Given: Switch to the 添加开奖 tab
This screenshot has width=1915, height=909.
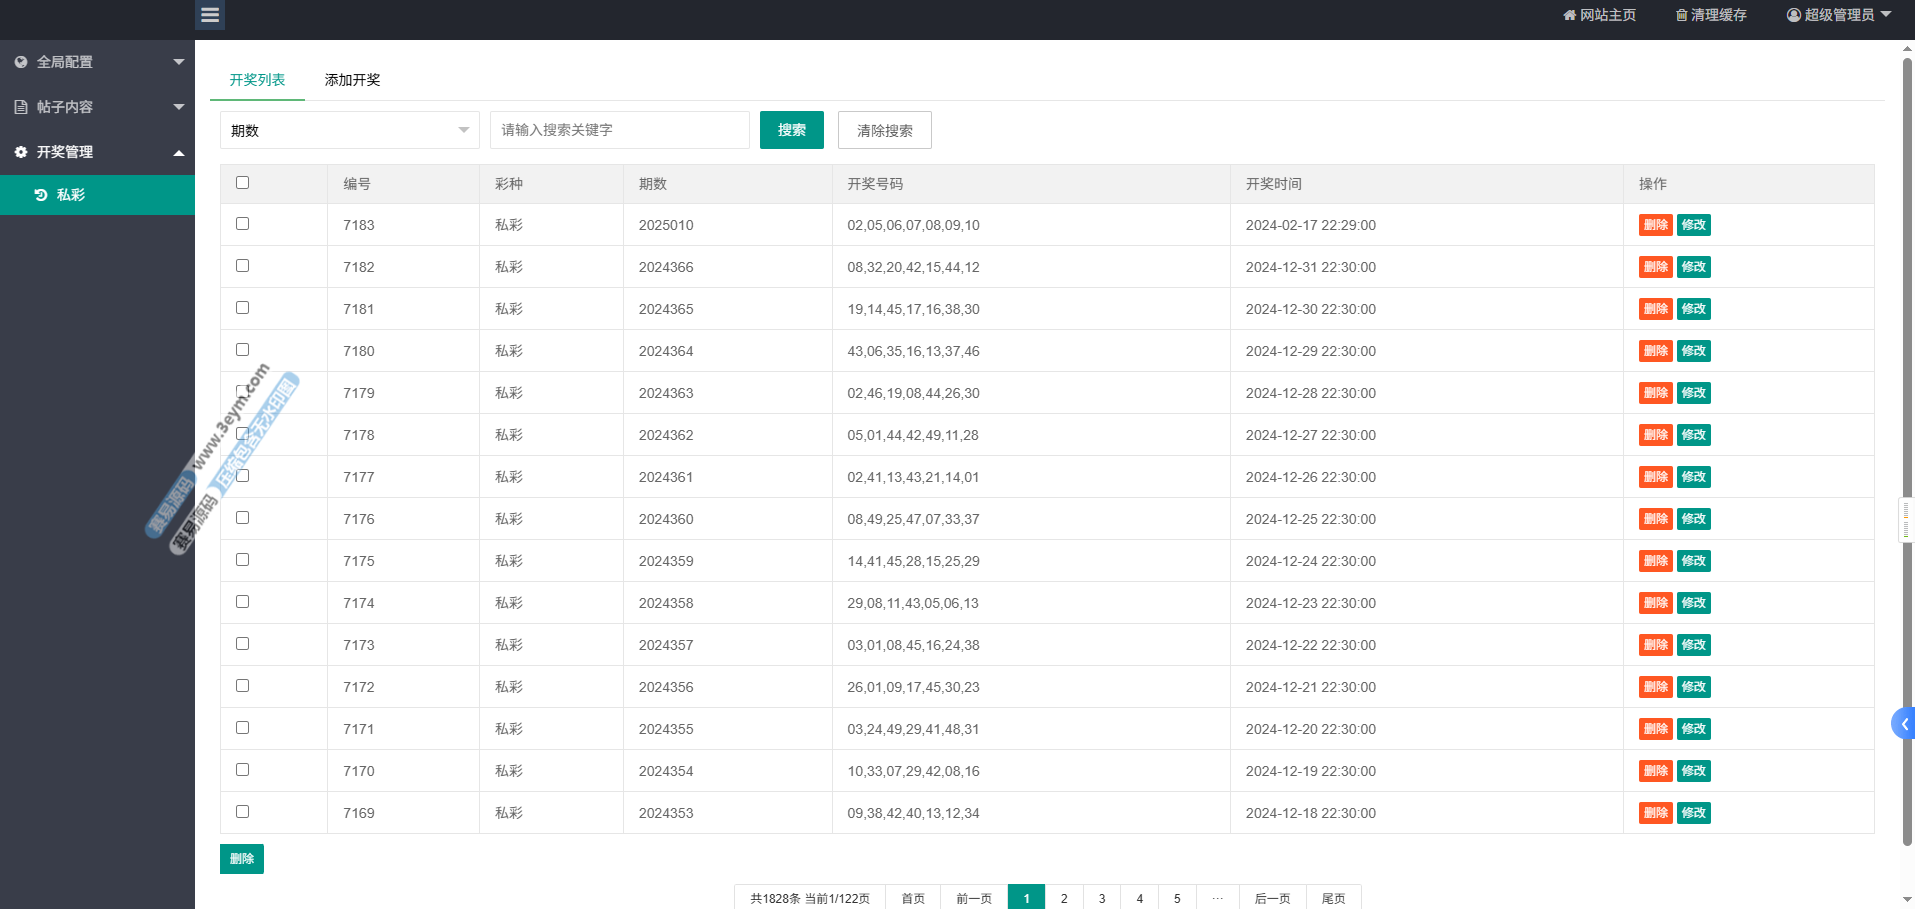Looking at the screenshot, I should point(352,80).
